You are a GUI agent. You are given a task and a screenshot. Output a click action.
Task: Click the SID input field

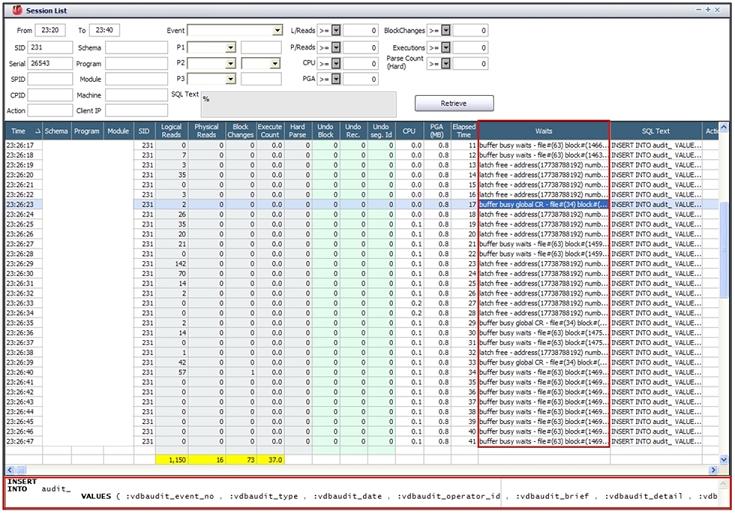[50, 47]
